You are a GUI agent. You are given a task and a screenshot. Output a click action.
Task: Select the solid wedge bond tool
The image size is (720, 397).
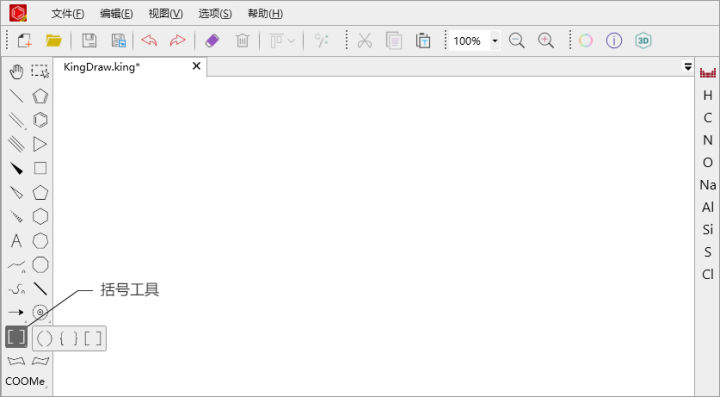pos(17,168)
